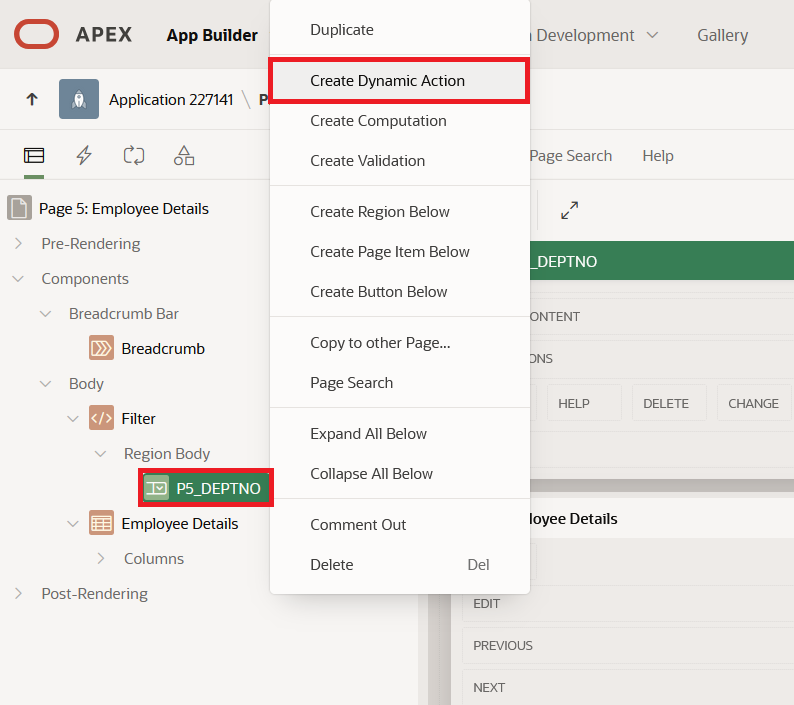Open the Dynamic Actions lightning tab
Image resolution: width=794 pixels, height=705 pixels.
coord(84,155)
